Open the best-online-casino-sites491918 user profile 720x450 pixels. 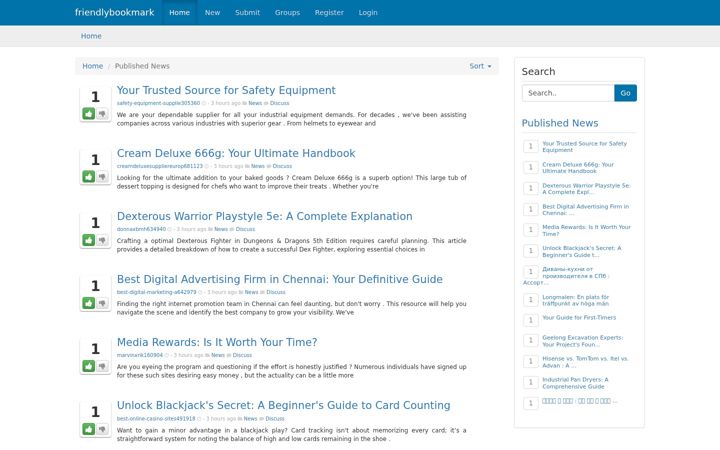(156, 419)
